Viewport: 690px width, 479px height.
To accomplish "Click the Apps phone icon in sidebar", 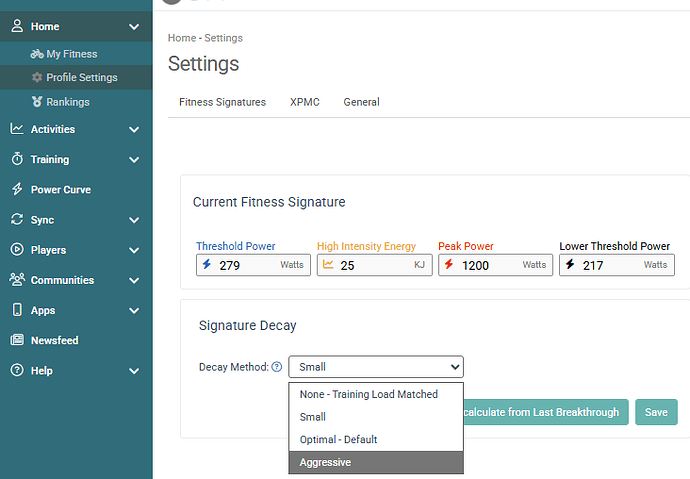I will tap(17, 310).
